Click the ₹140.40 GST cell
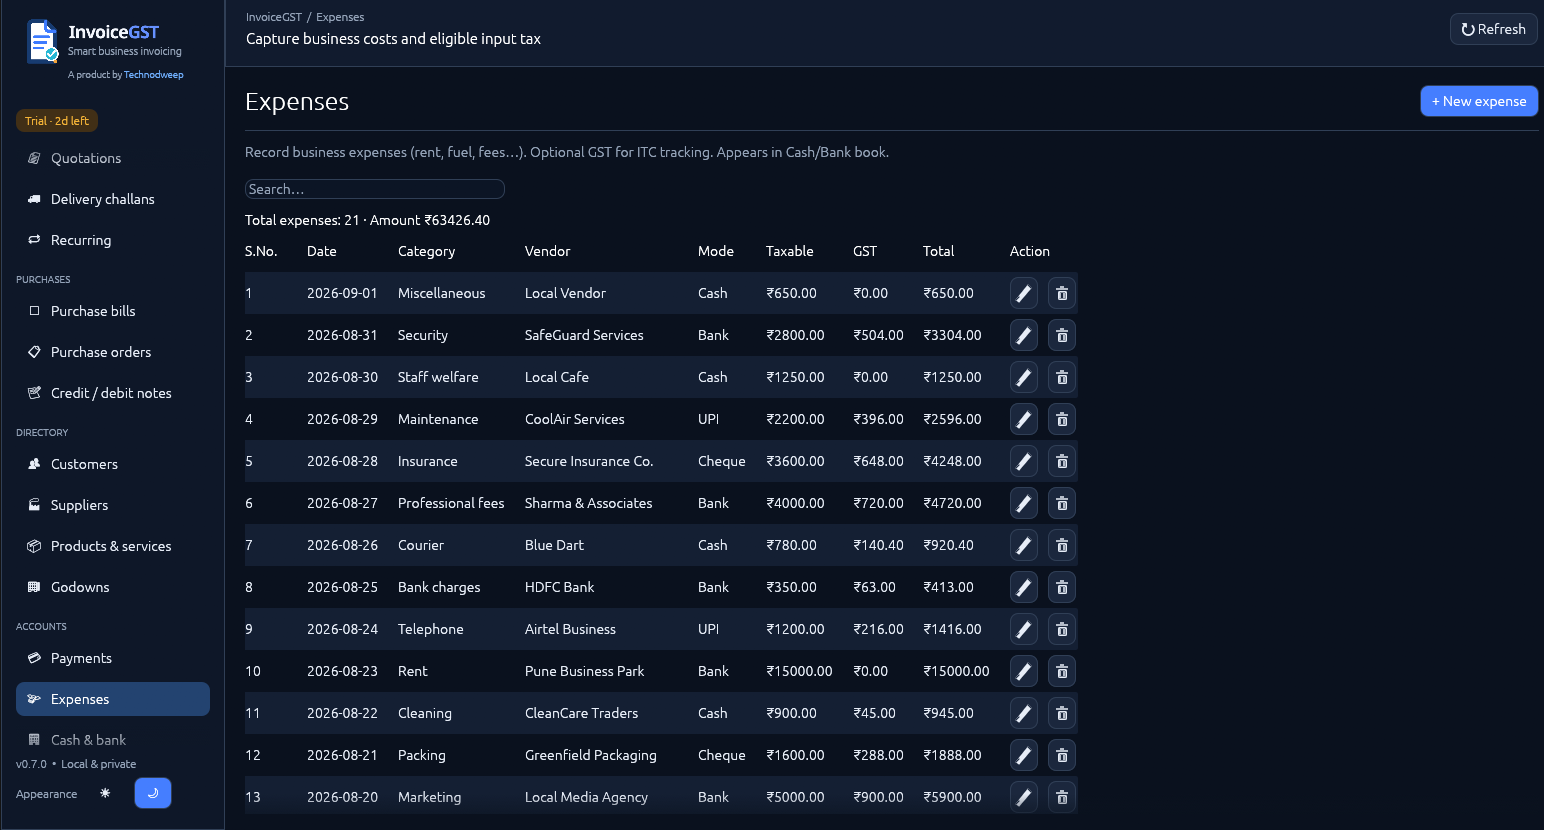 878,545
